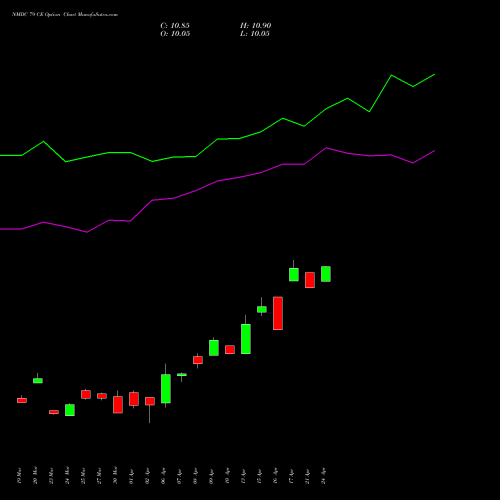Viewport: 500px width, 500px height.
Task: Select the 19 Mar date label
Action: click(x=19, y=476)
